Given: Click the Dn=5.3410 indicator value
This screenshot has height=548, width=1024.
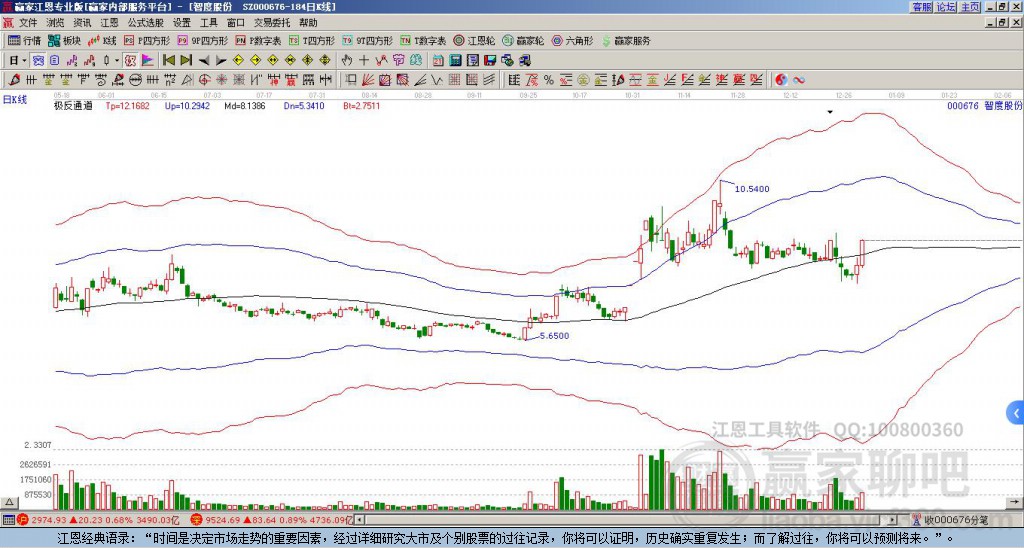Looking at the screenshot, I should point(304,105).
